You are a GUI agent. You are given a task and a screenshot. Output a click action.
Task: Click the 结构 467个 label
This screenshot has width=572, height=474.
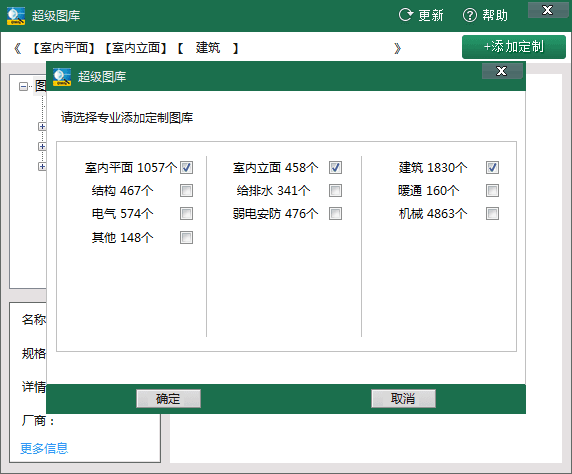(122, 191)
